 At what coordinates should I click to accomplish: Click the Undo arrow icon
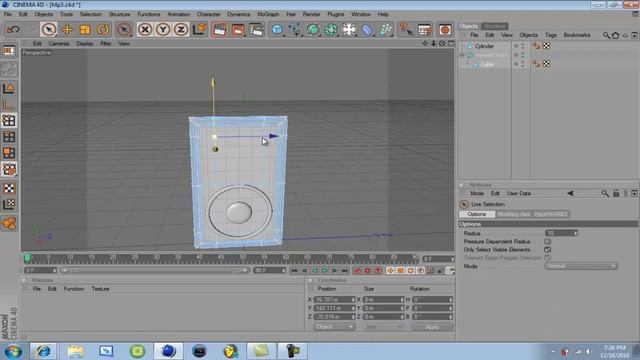point(13,29)
